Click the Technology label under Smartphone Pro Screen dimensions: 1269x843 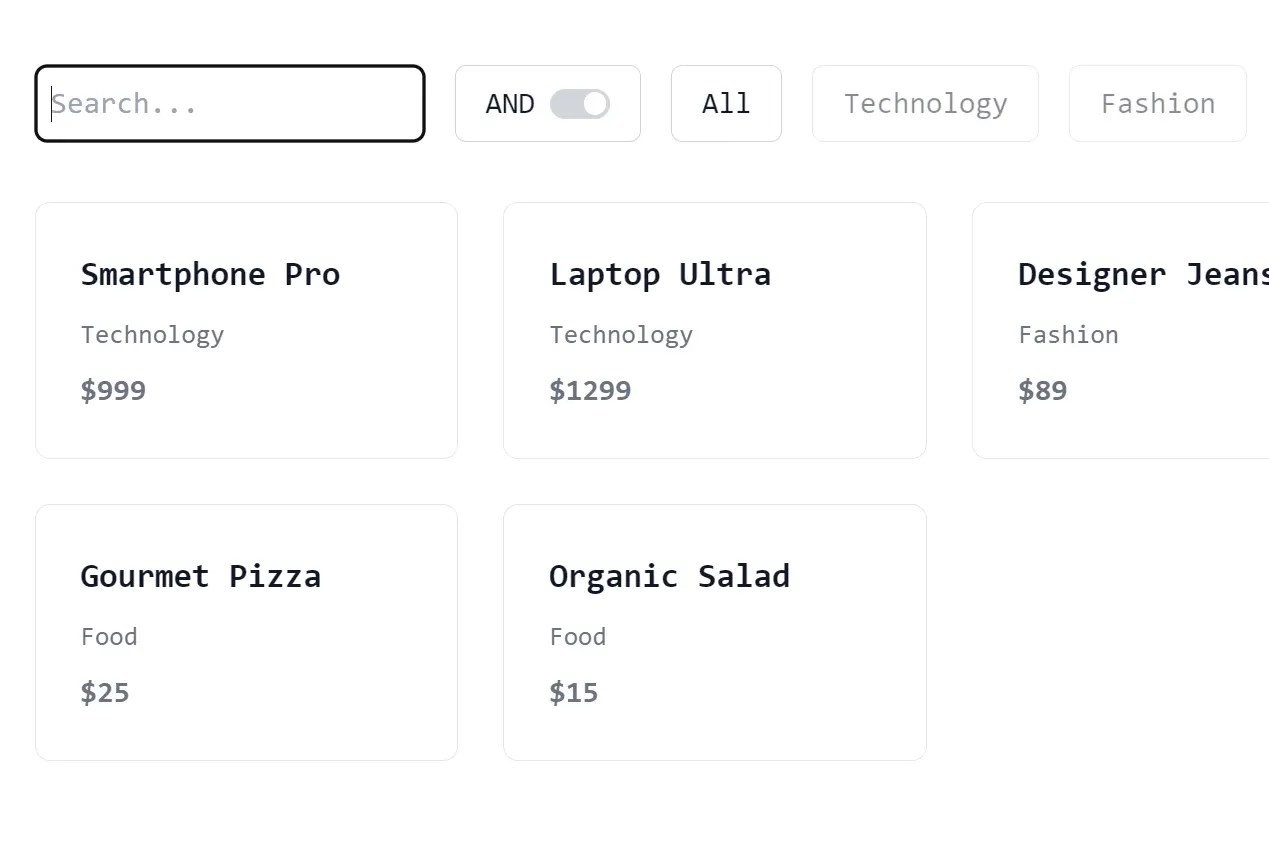click(152, 335)
